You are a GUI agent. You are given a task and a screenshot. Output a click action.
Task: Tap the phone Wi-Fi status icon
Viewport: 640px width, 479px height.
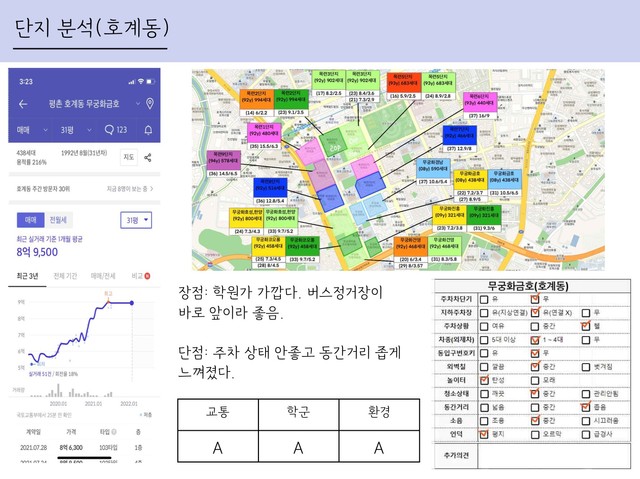[x=141, y=82]
